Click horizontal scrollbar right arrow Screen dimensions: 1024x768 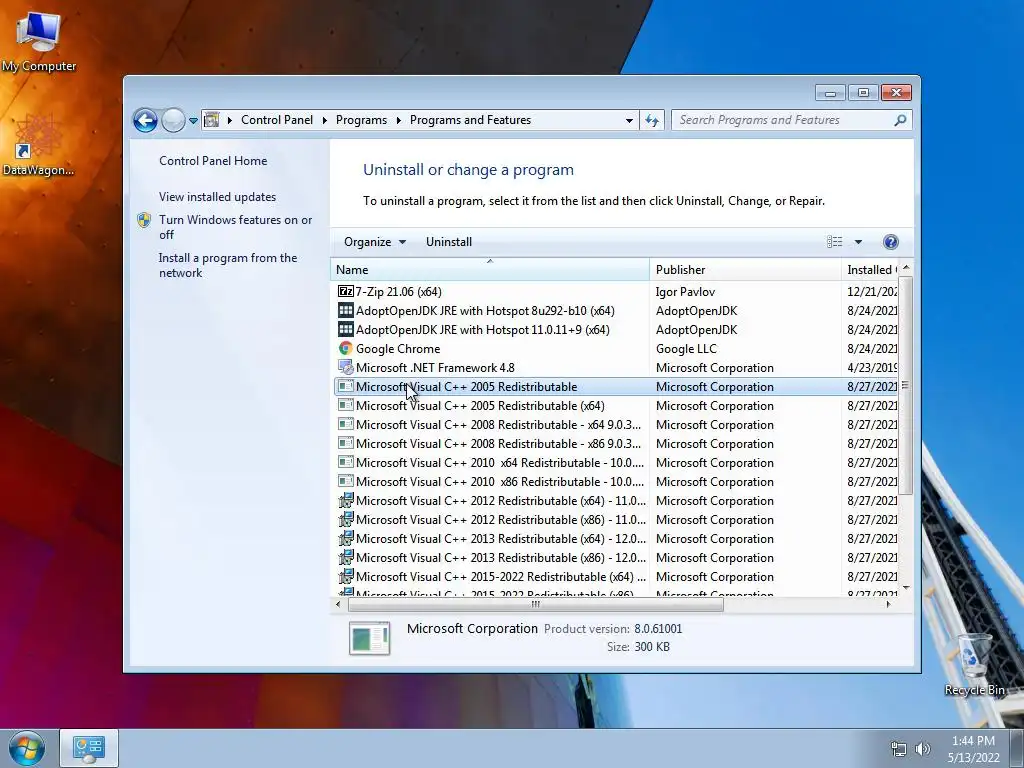click(x=888, y=605)
